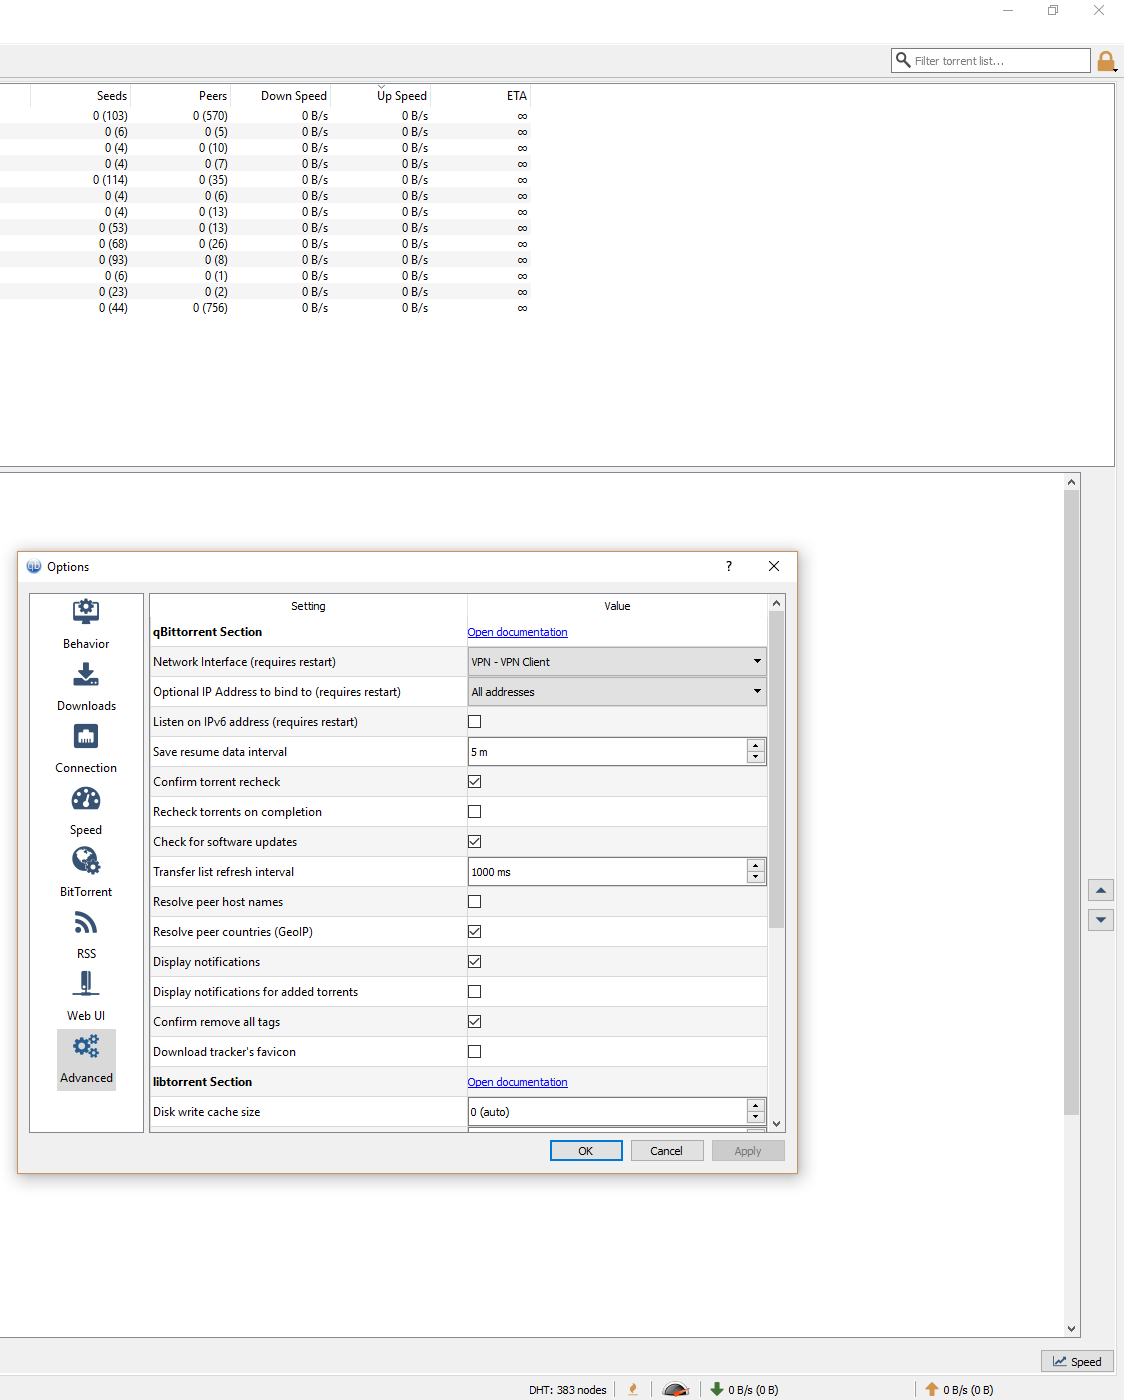
Task: Enable Resolve peer host names
Action: pyautogui.click(x=475, y=902)
